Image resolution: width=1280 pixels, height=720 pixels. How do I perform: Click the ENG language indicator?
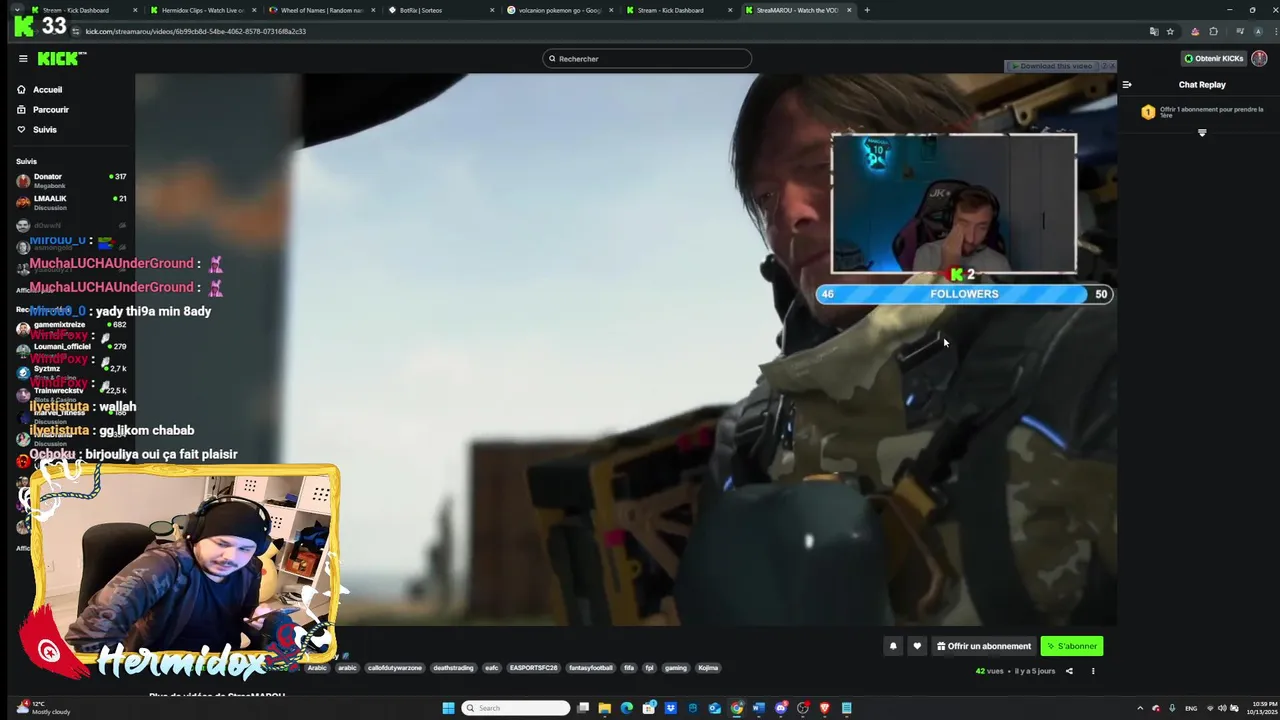coord(1190,708)
